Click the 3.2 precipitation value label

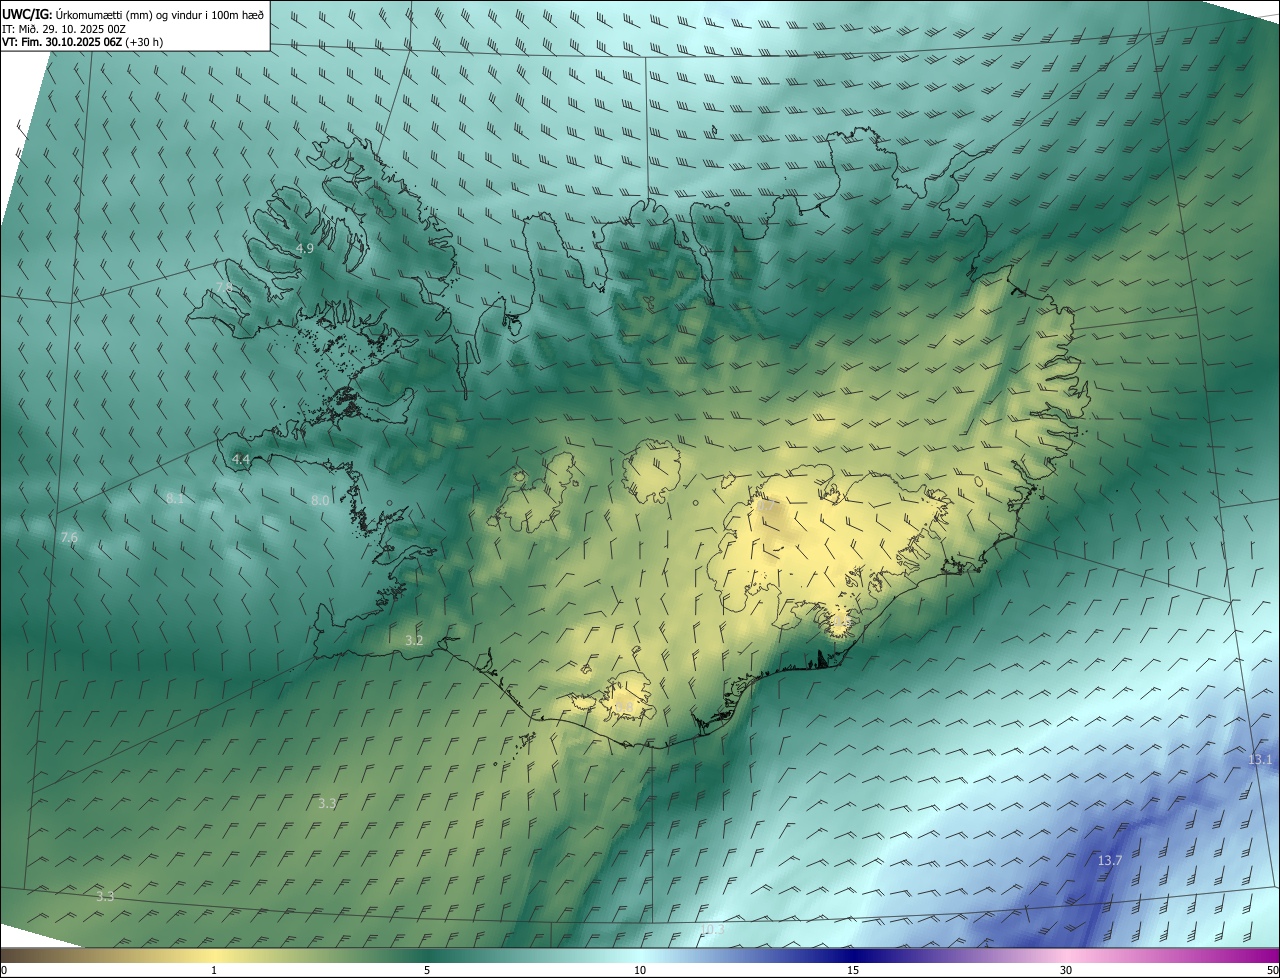tap(414, 640)
